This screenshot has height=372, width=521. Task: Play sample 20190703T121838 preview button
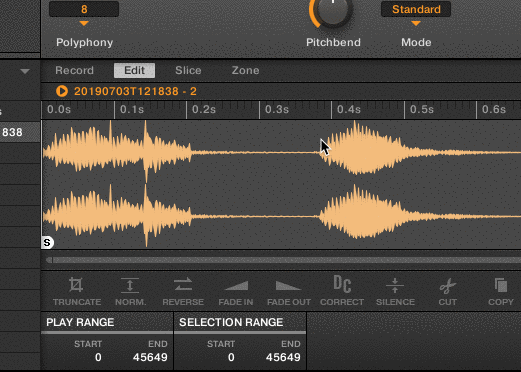62,91
